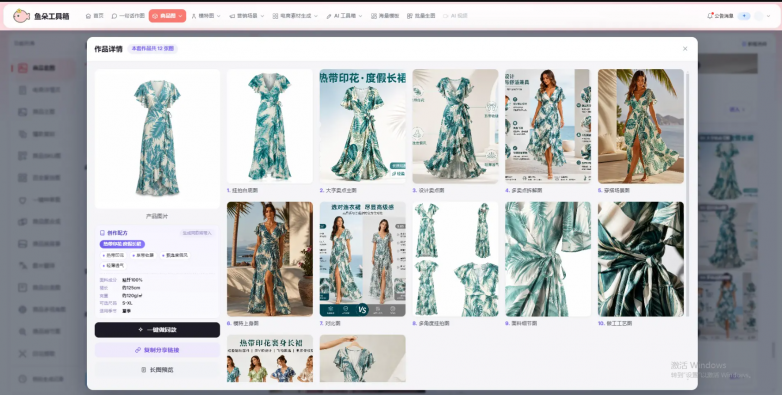Open thumbnail 8 multi-angle dress views

point(455,259)
